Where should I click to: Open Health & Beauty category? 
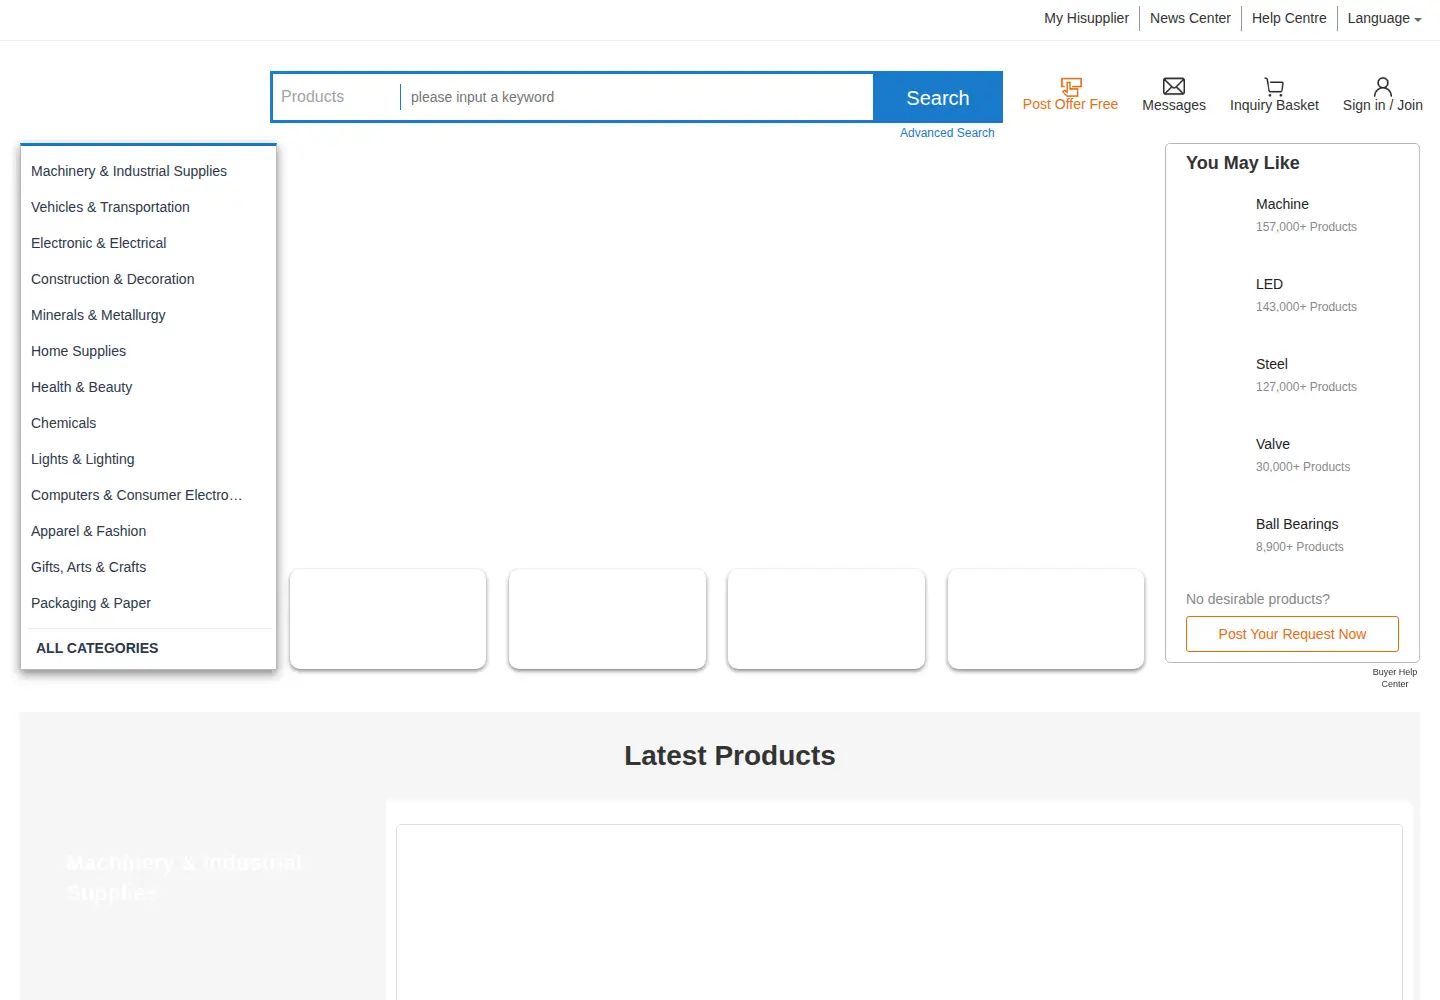[x=81, y=387]
